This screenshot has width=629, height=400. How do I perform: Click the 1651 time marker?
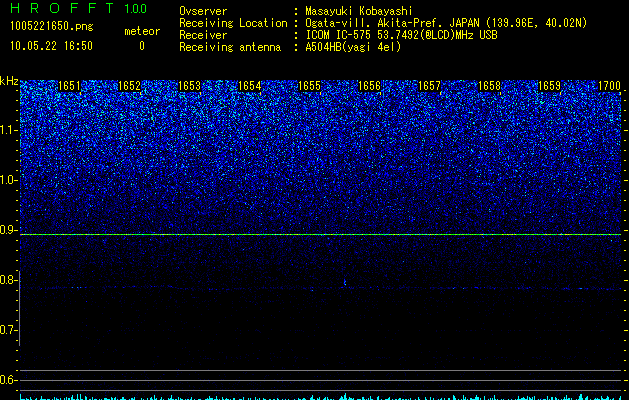click(69, 86)
